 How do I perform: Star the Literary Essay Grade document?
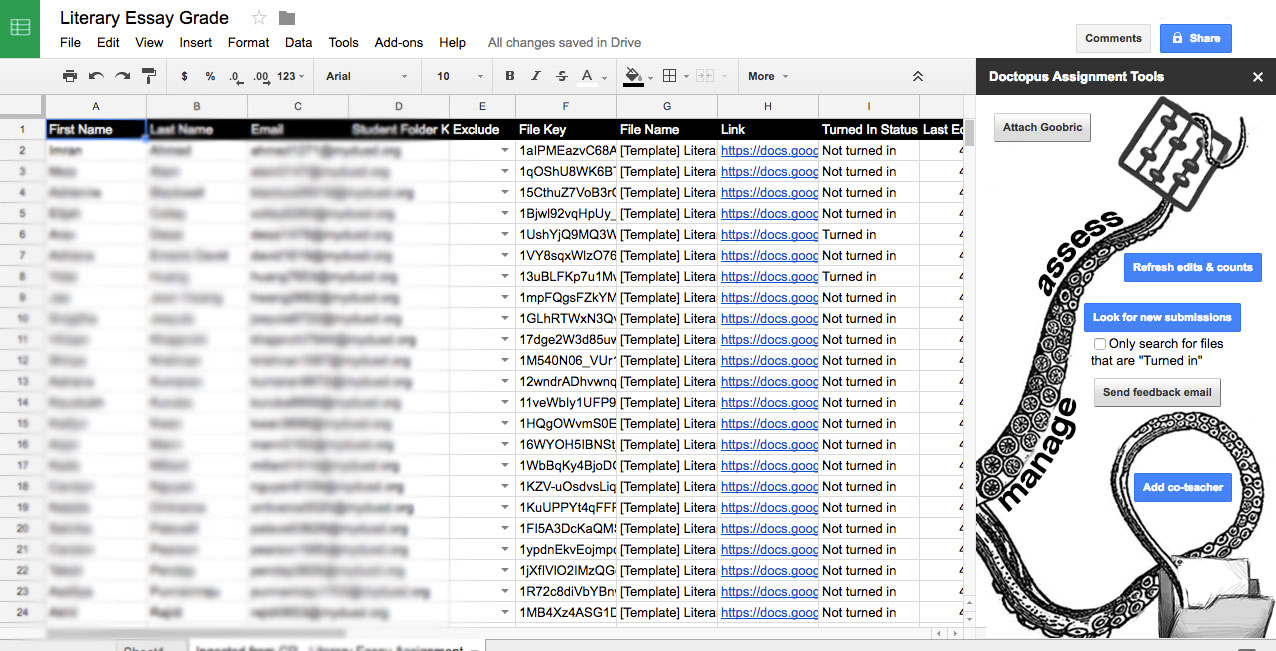tap(259, 18)
